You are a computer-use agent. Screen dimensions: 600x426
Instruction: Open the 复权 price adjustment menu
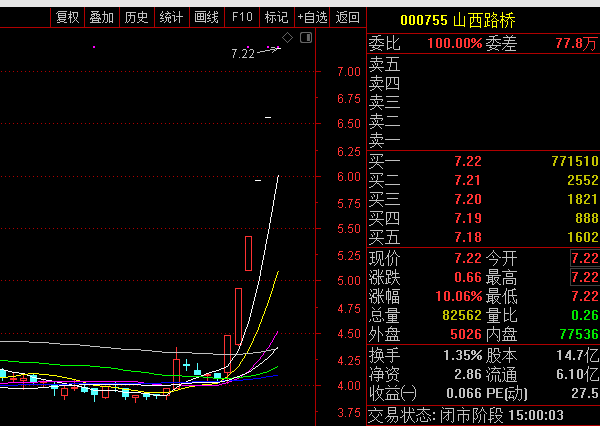click(68, 17)
